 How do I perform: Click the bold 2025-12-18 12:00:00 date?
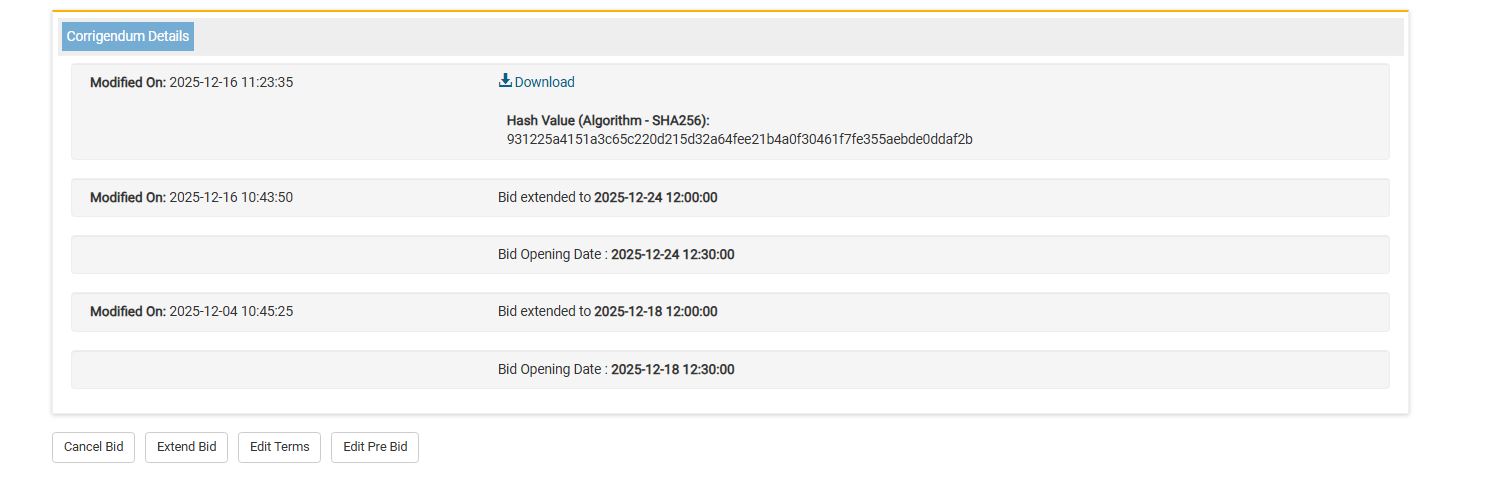click(x=656, y=311)
